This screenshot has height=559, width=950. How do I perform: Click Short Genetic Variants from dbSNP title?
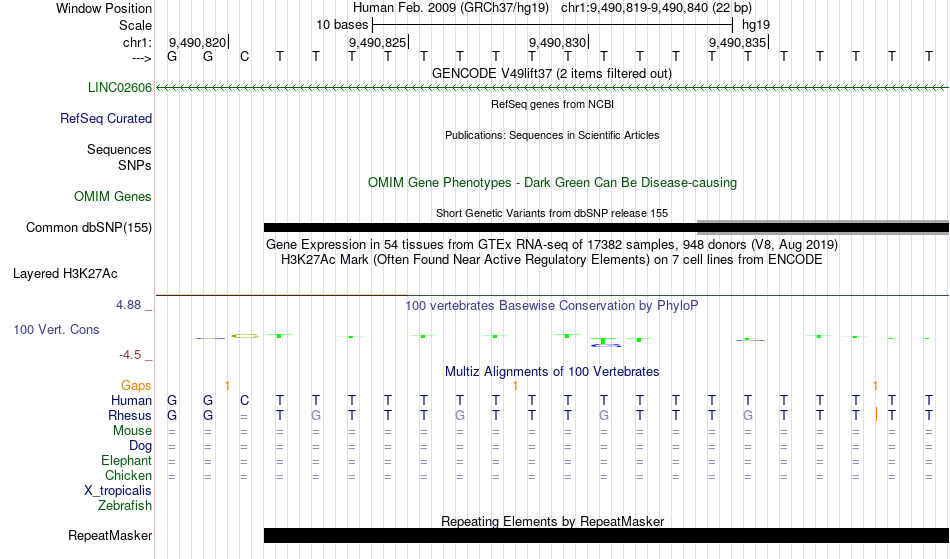pyautogui.click(x=552, y=213)
